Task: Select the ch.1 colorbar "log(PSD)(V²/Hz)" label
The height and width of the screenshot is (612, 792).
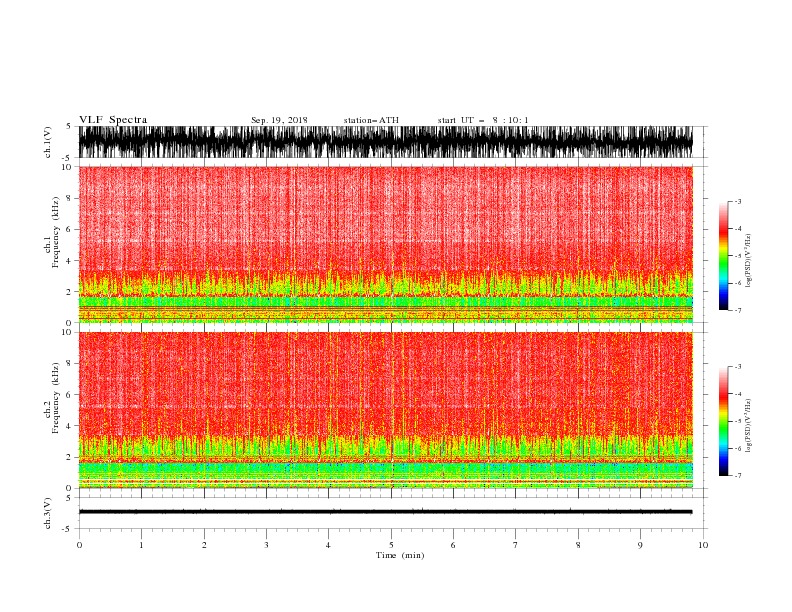Action: point(748,261)
